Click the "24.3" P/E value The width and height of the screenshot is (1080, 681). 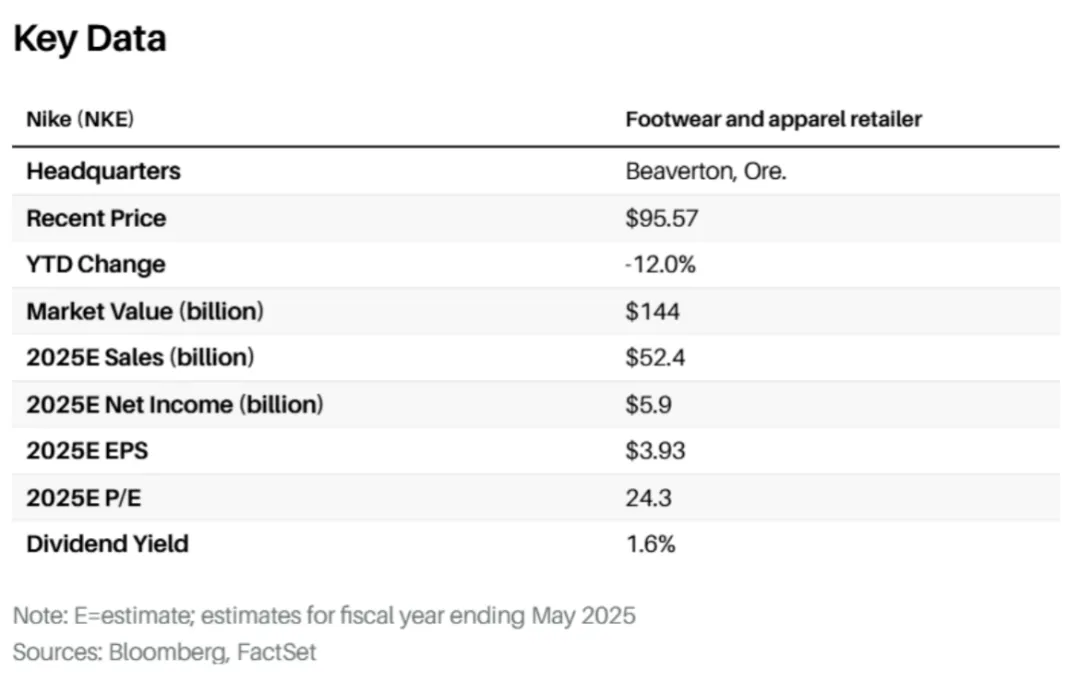click(648, 497)
